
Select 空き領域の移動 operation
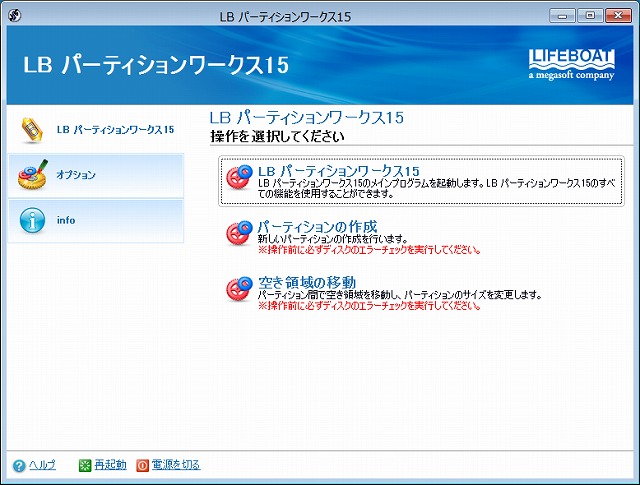click(x=307, y=282)
